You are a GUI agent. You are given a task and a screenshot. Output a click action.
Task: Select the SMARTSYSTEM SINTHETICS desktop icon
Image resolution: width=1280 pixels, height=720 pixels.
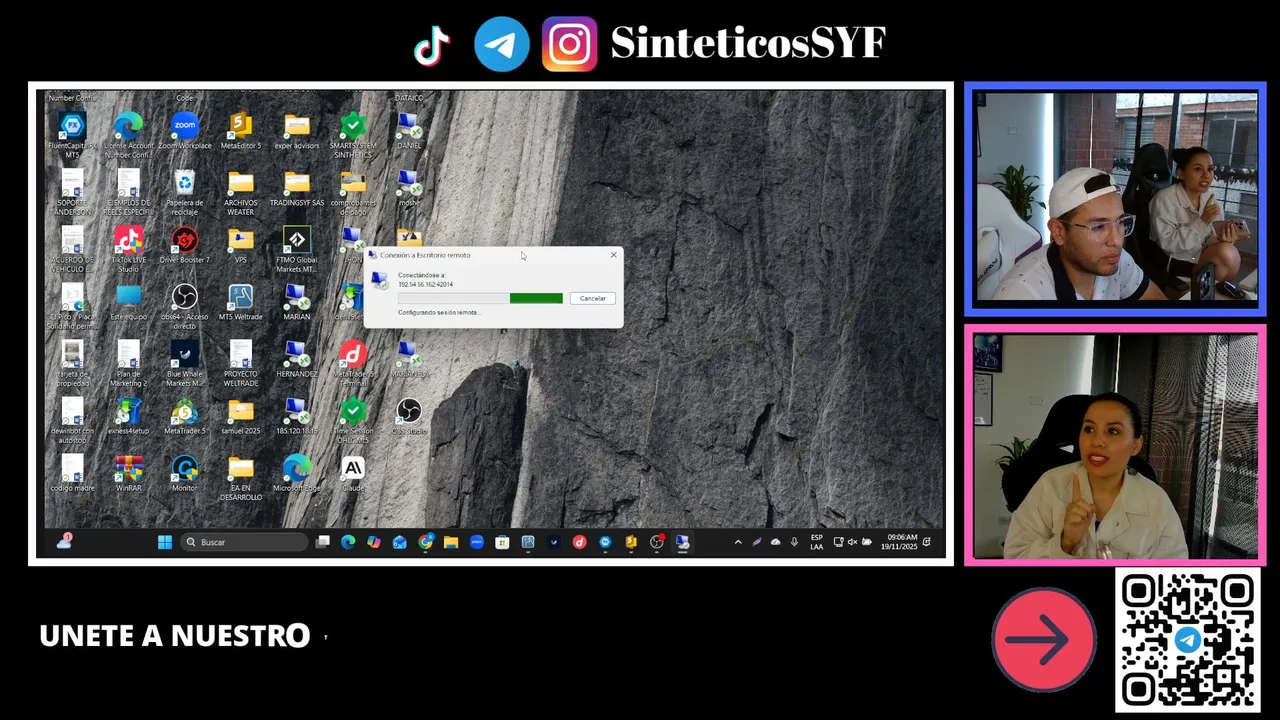point(352,134)
